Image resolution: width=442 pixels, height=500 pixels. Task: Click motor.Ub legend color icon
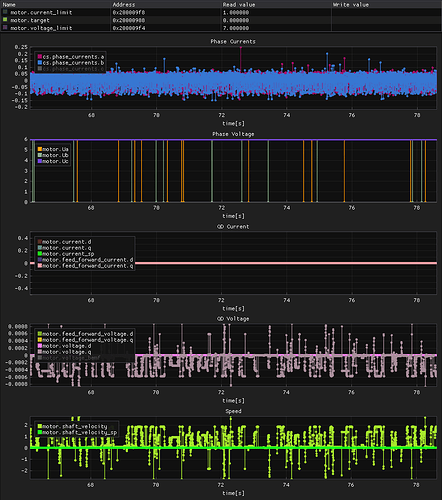click(x=40, y=155)
